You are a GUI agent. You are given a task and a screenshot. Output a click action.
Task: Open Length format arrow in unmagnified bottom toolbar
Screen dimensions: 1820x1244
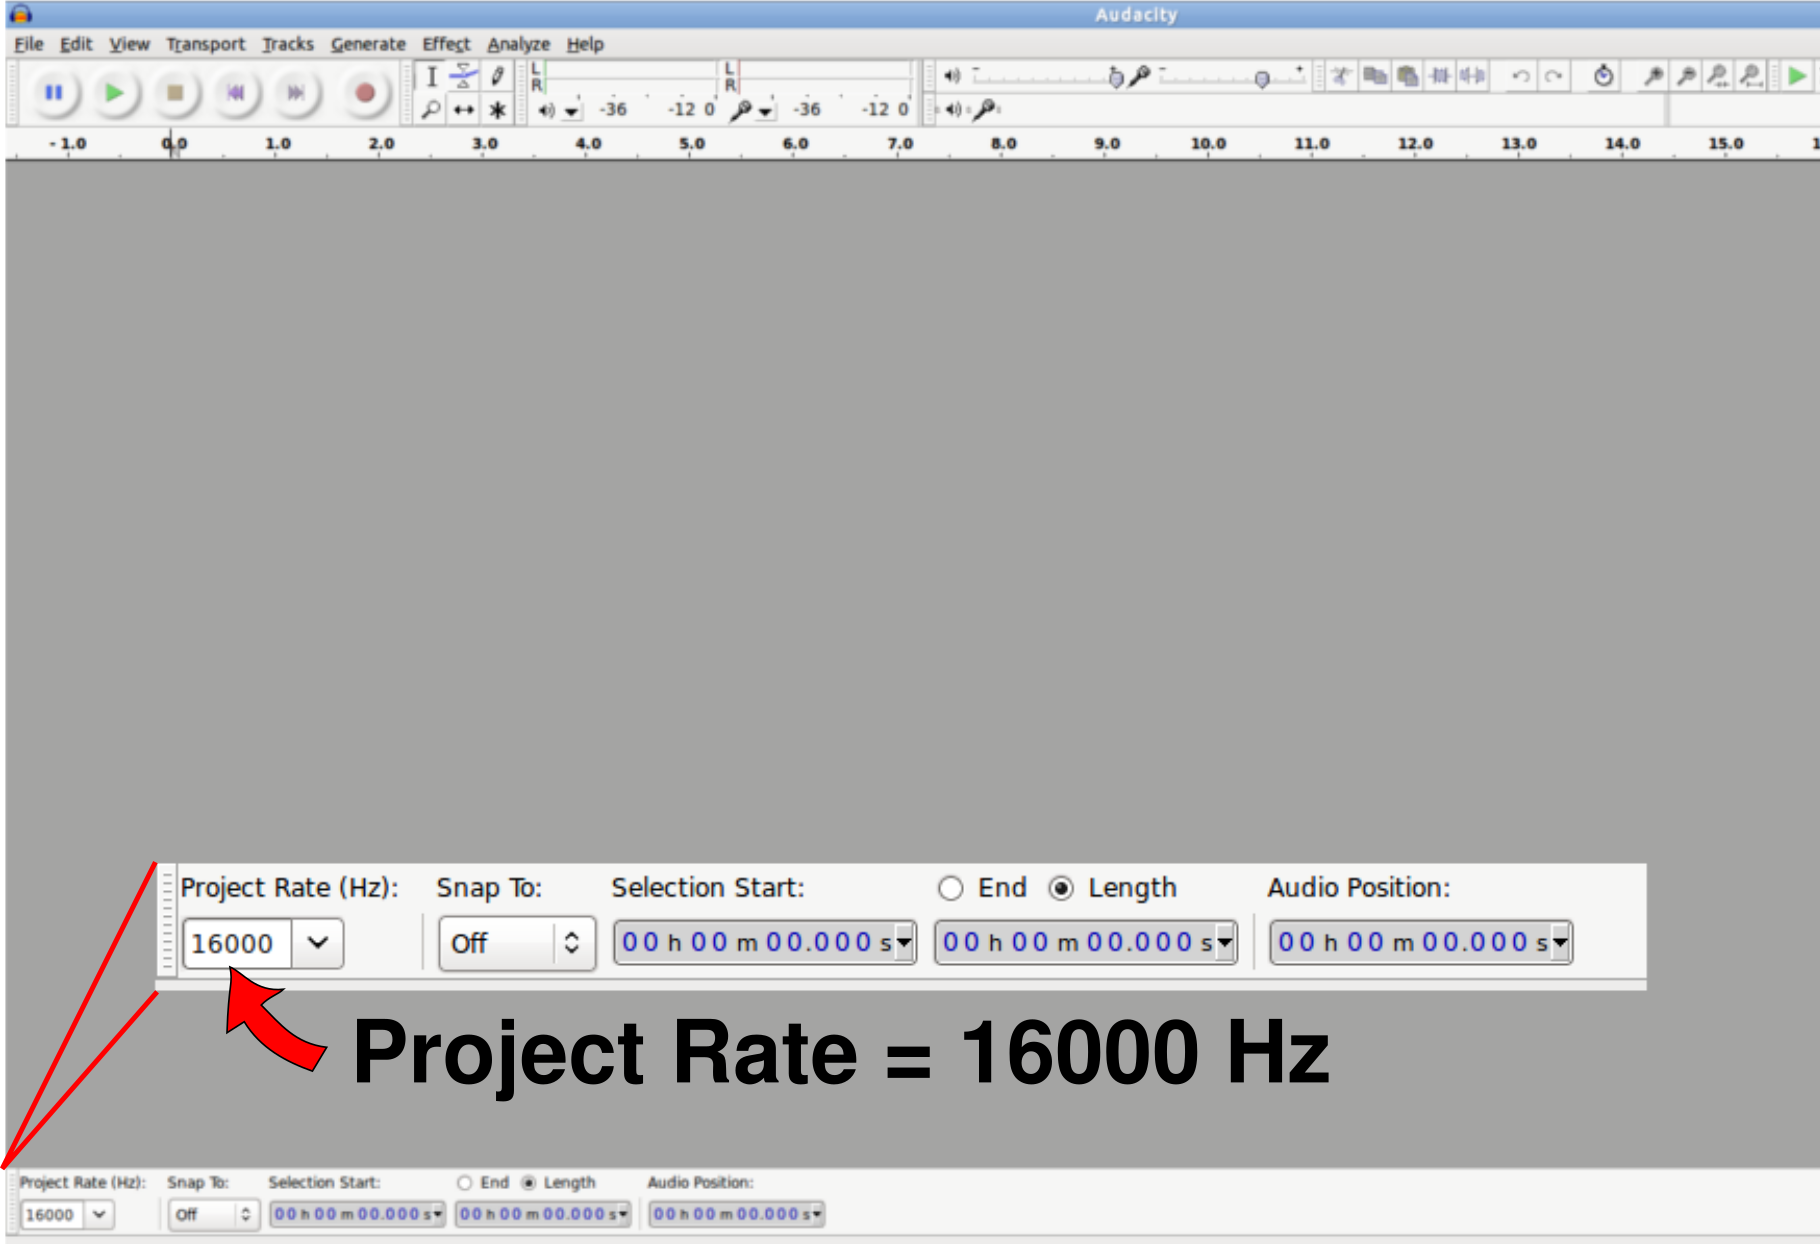click(x=623, y=1214)
